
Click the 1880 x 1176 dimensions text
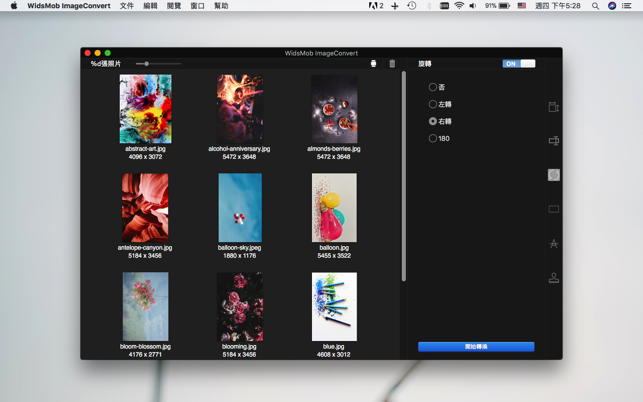pyautogui.click(x=239, y=256)
